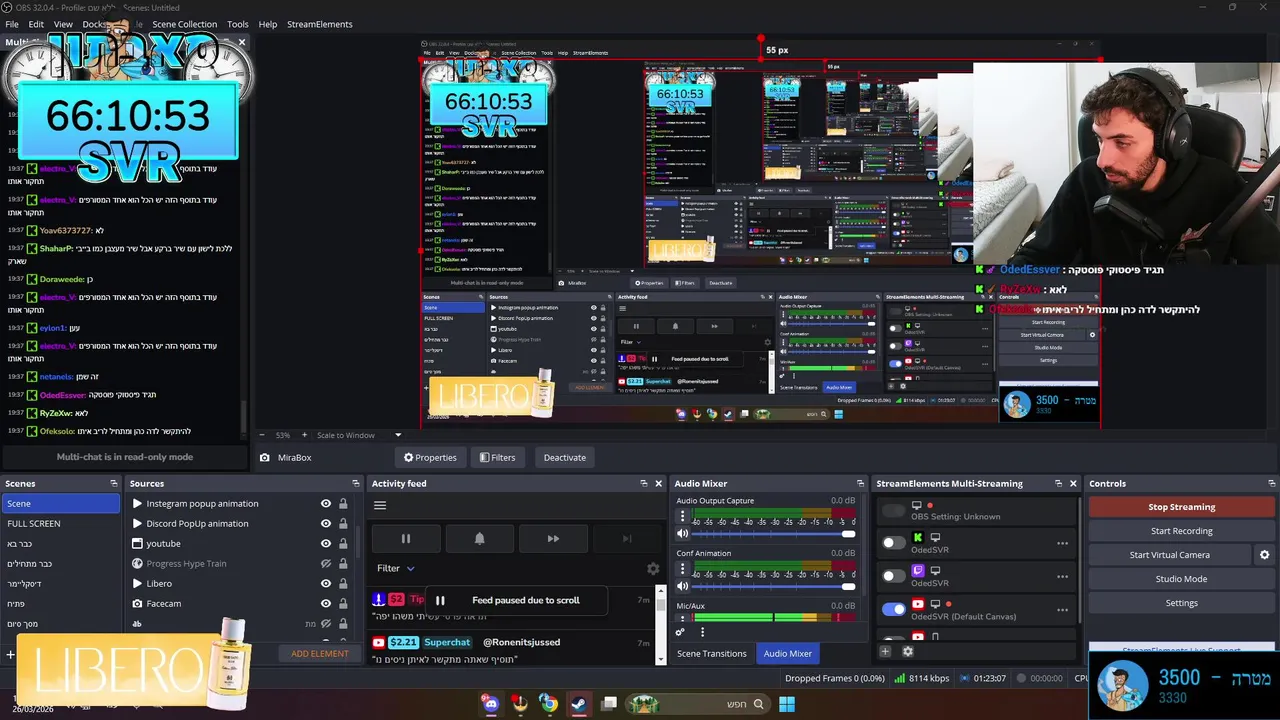Expand the Activity feed Filter dropdown
The image size is (1280, 720).
coord(395,568)
